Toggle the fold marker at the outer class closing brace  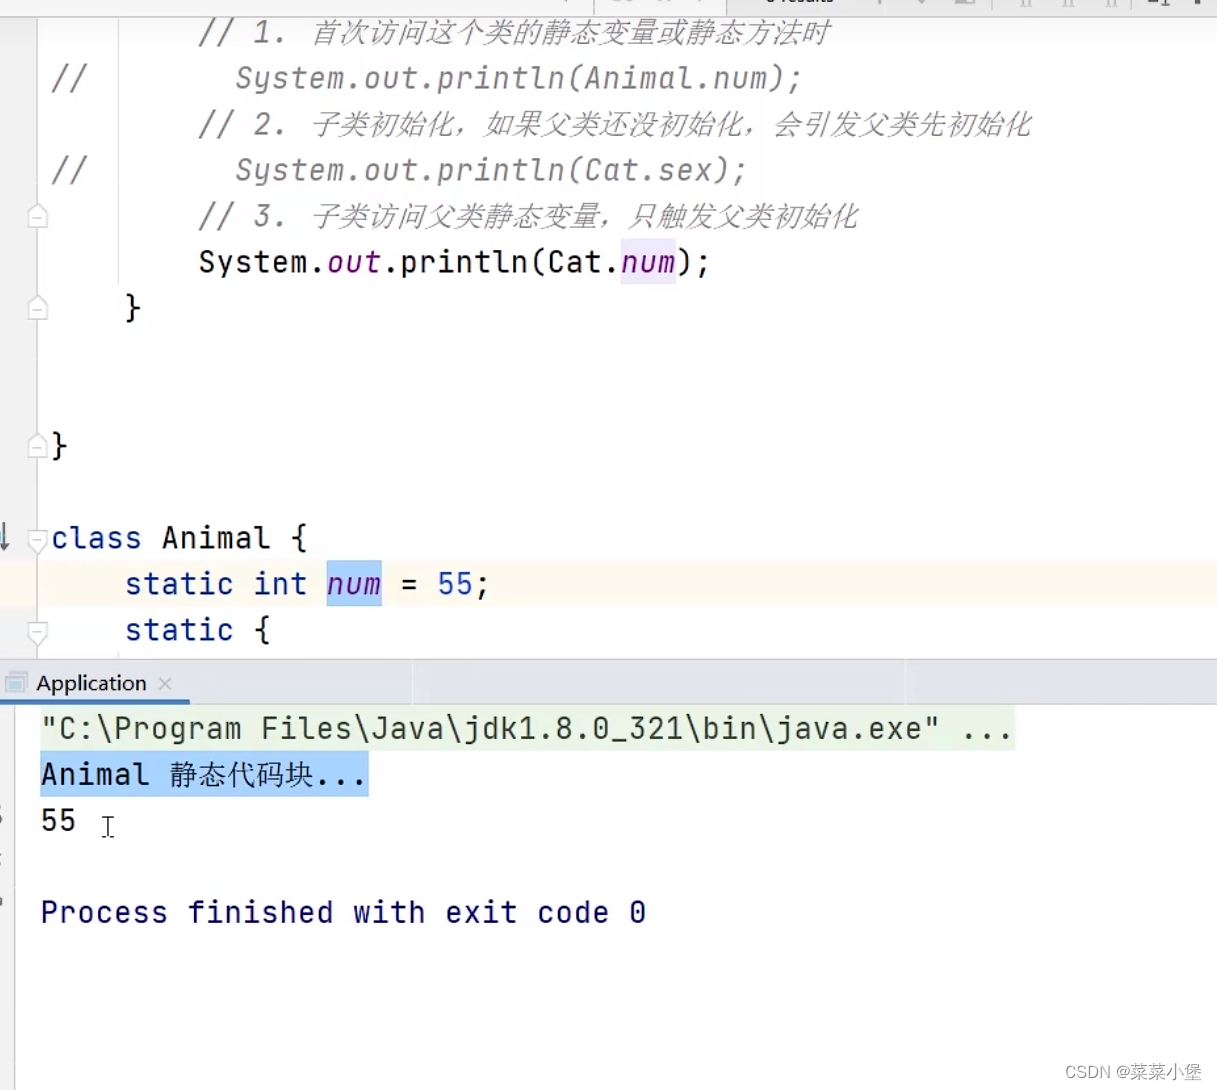38,446
